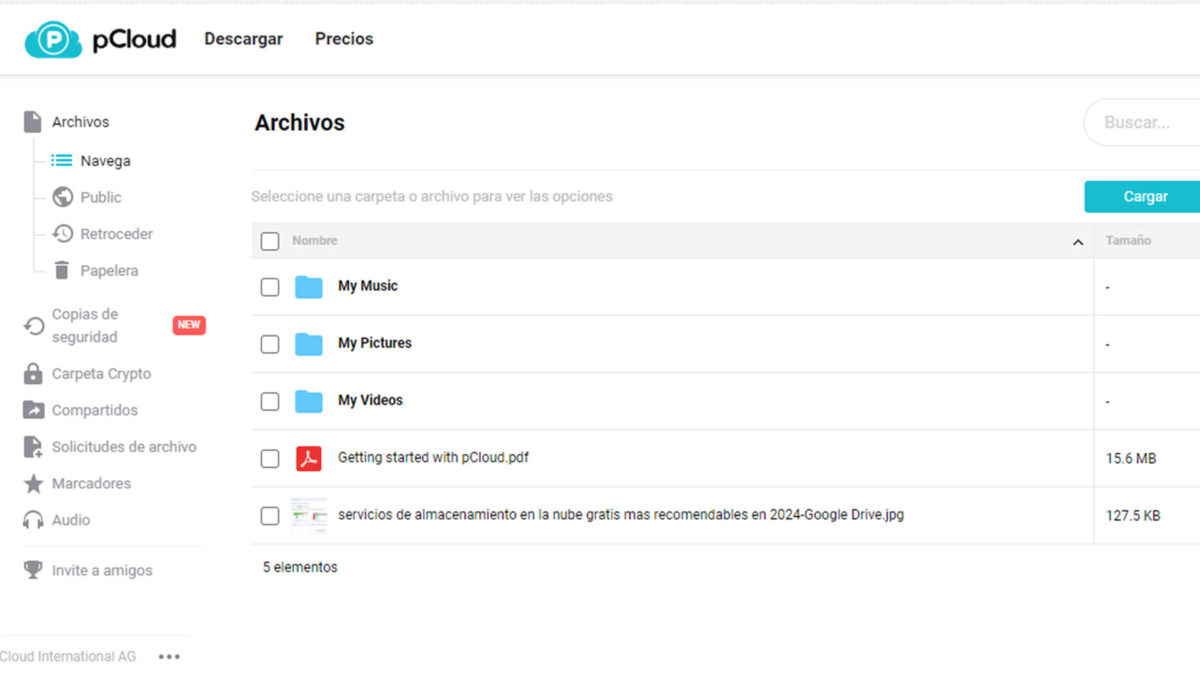Go to the Precios page
This screenshot has width=1200, height=675.
point(344,39)
